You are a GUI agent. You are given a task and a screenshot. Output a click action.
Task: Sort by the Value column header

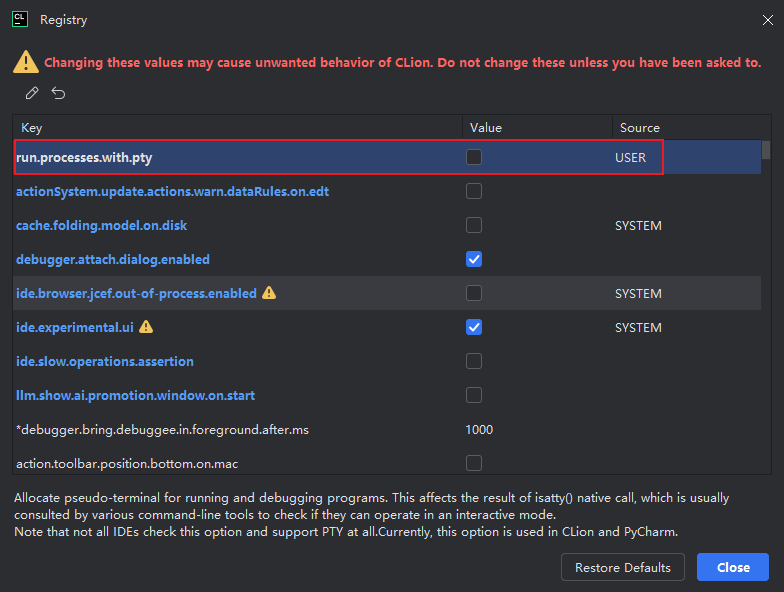click(x=486, y=128)
